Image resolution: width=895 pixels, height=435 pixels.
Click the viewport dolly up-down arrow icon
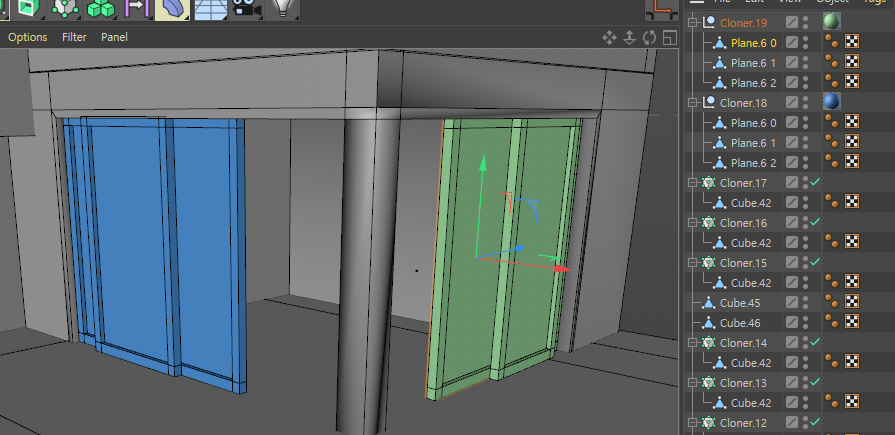click(629, 38)
